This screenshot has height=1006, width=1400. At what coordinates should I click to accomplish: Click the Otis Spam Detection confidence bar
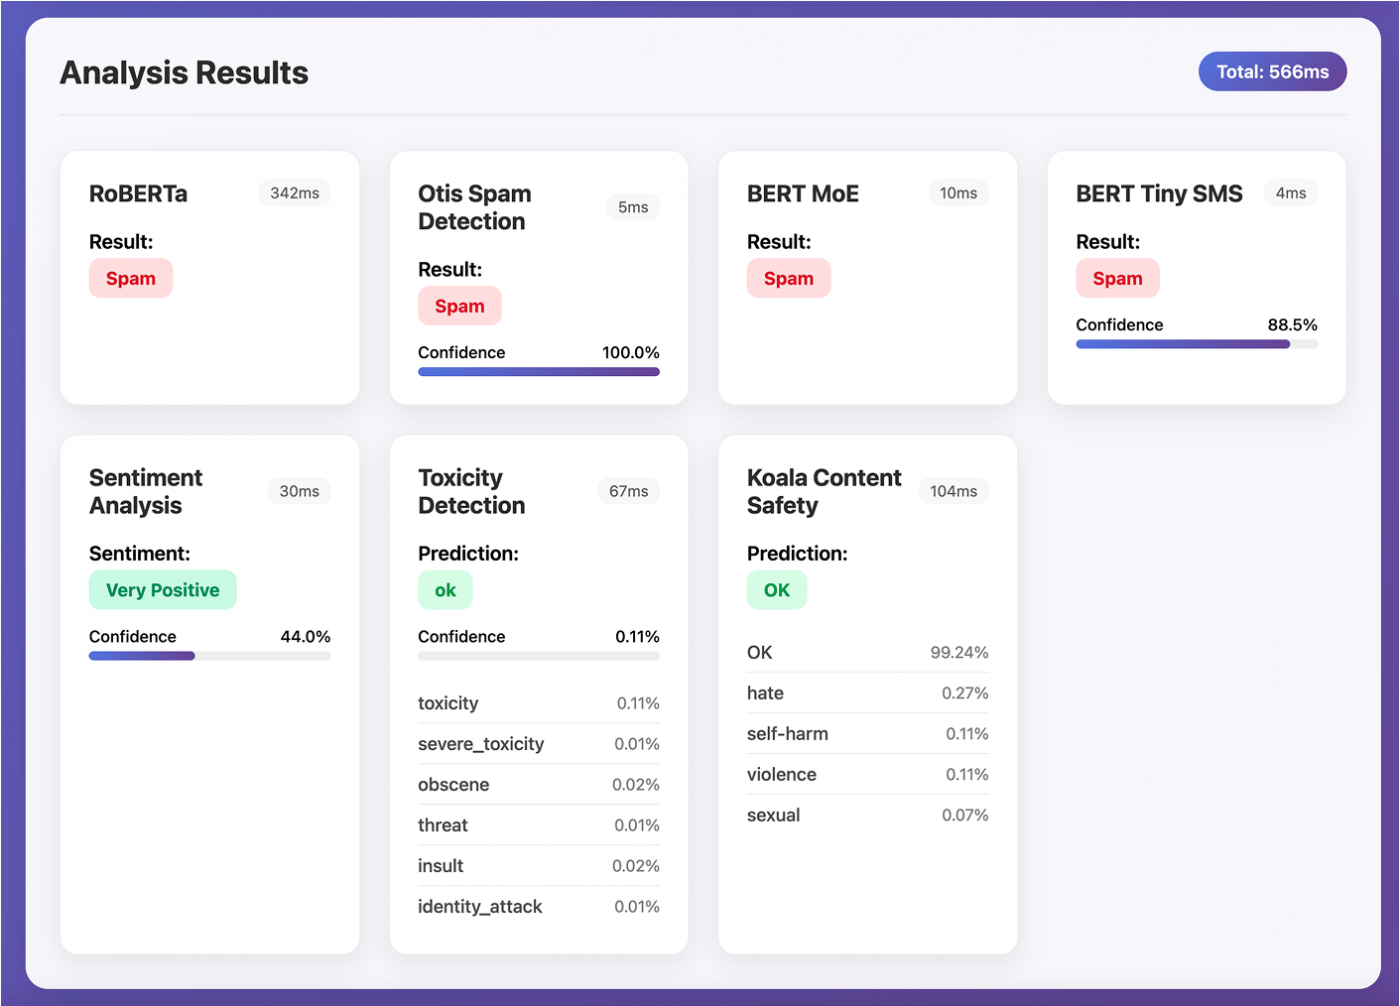pyautogui.click(x=539, y=372)
